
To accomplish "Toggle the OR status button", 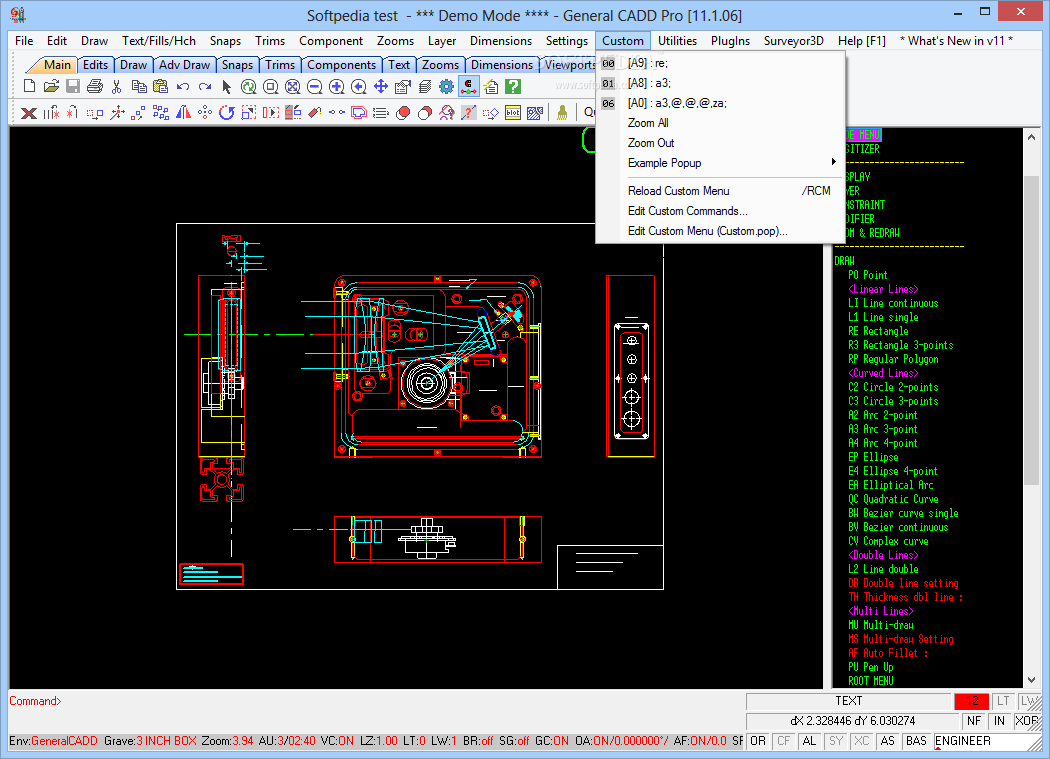I will pyautogui.click(x=758, y=741).
